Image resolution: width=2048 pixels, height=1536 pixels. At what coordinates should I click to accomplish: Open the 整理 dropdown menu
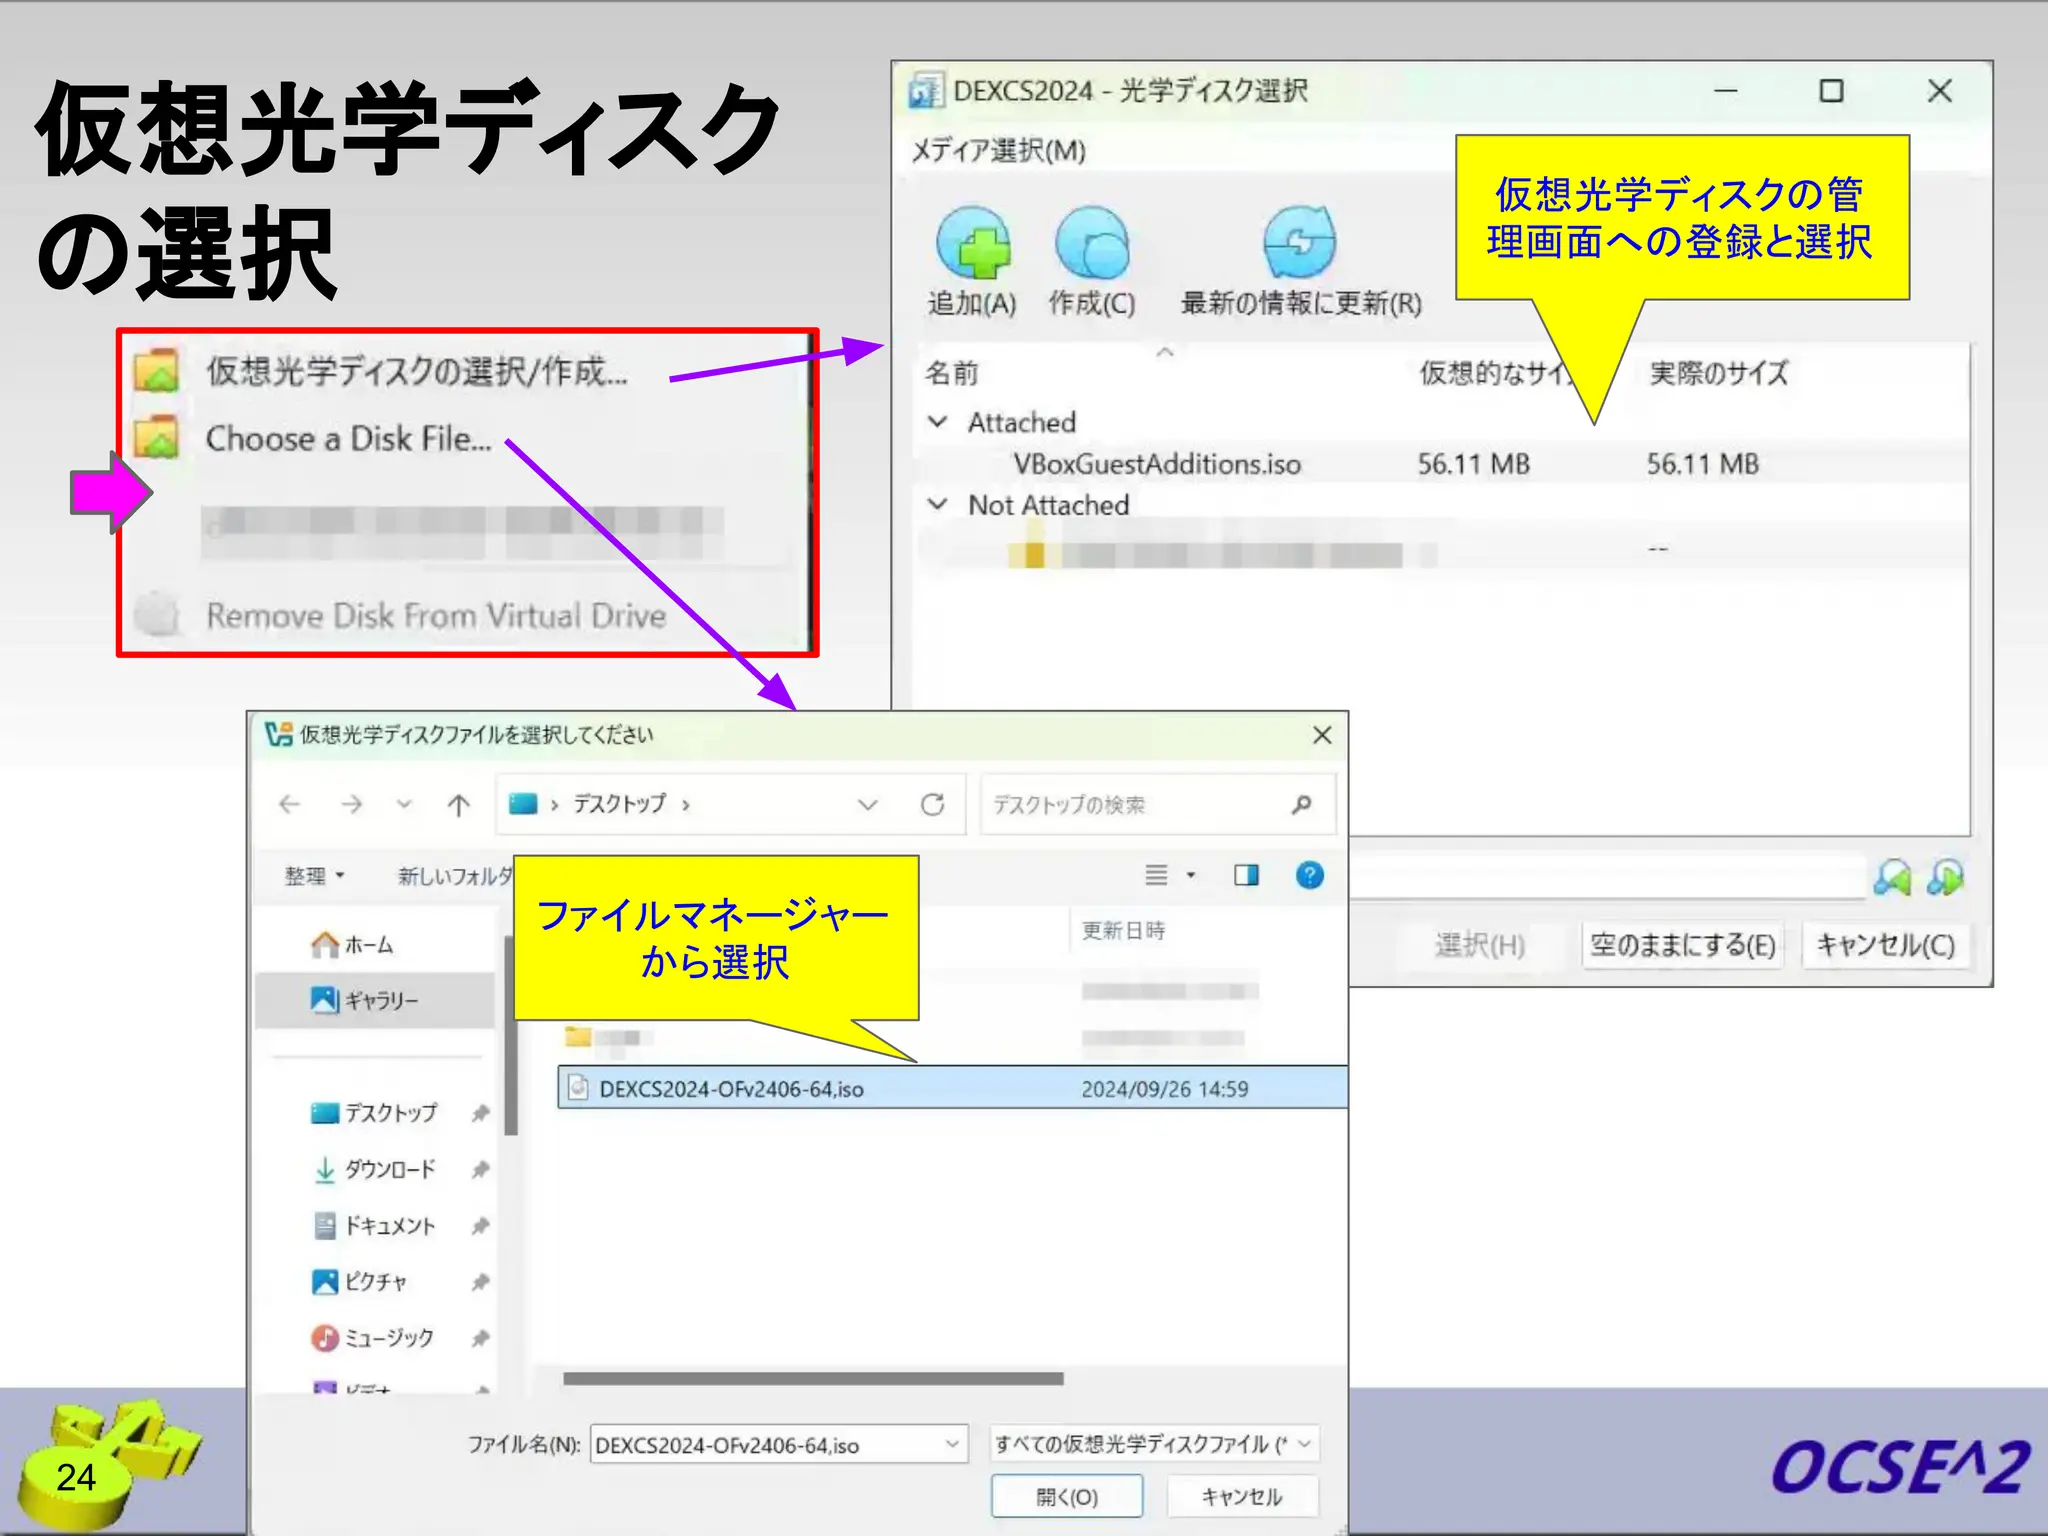pyautogui.click(x=314, y=876)
